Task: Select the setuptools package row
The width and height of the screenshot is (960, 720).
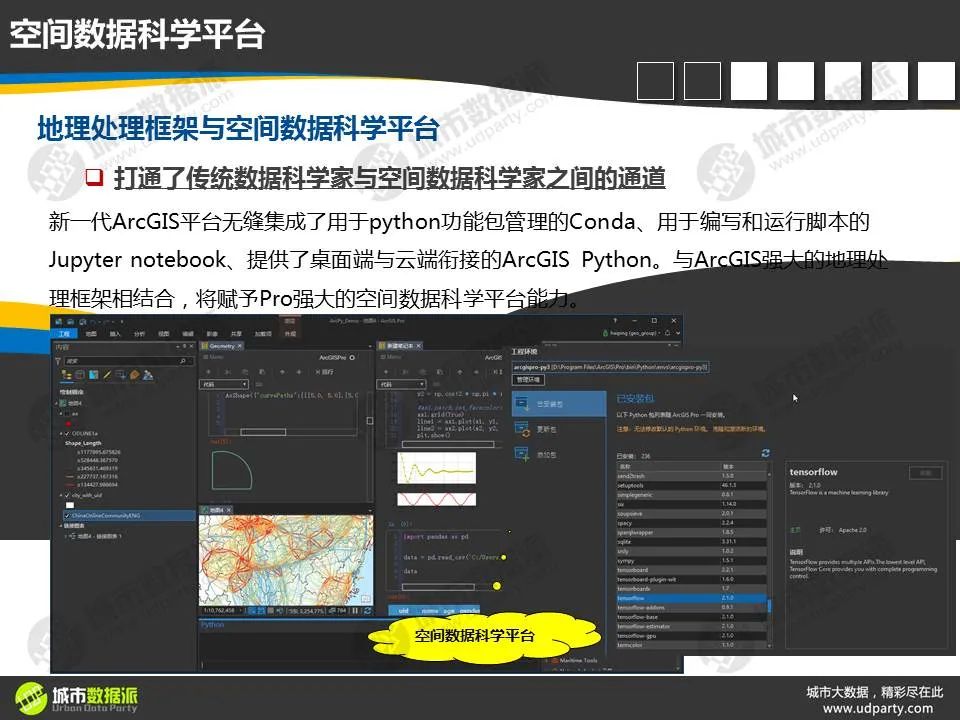Action: coord(691,486)
